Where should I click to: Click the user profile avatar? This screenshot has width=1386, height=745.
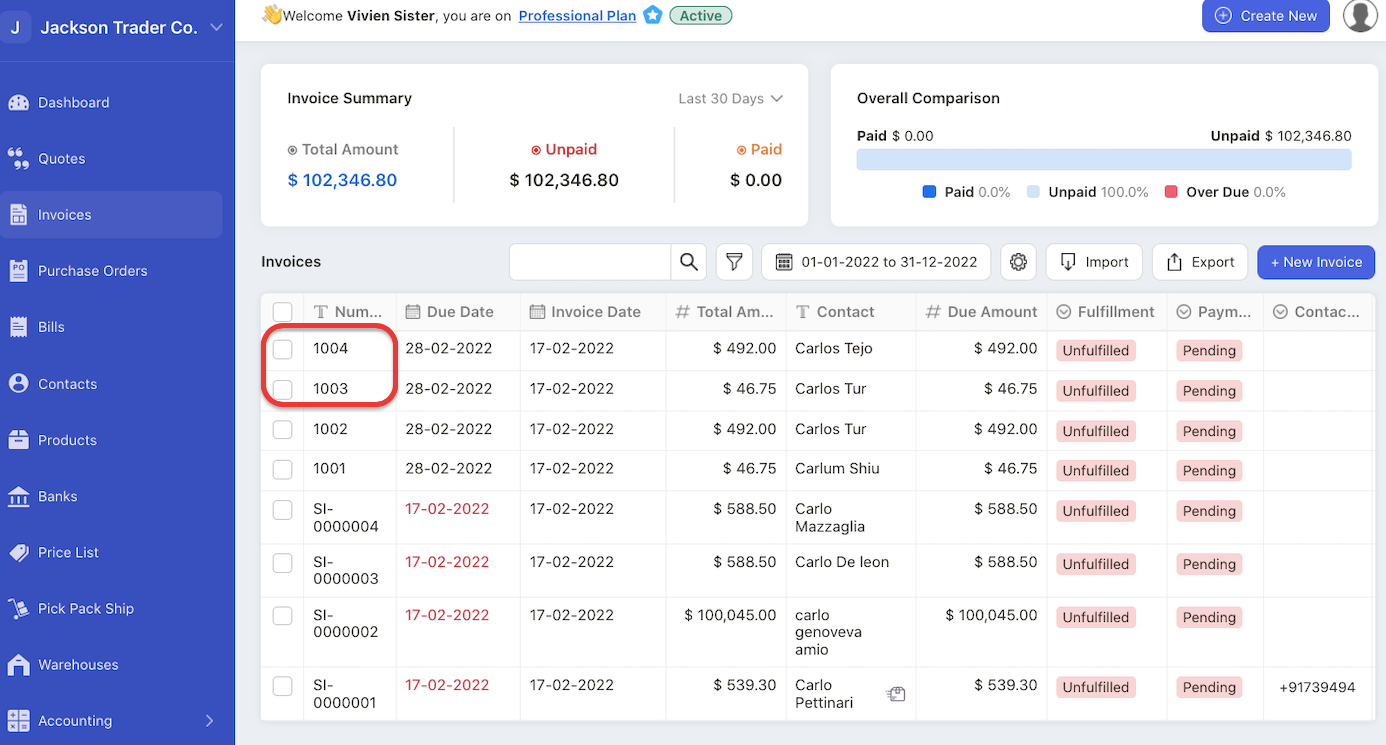tap(1360, 15)
